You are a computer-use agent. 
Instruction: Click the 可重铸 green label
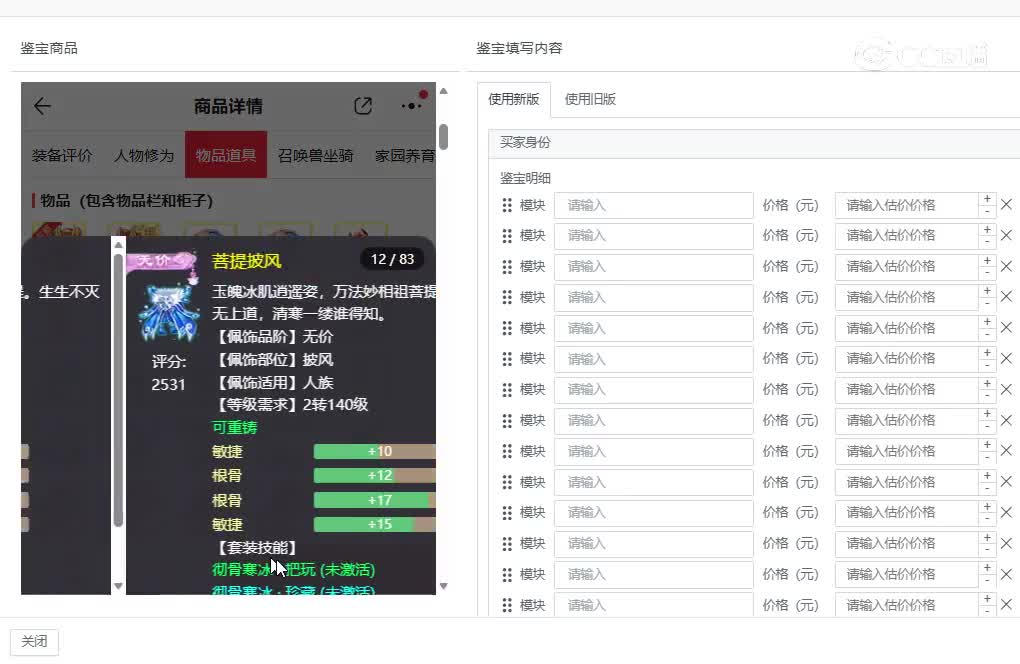[x=235, y=427]
